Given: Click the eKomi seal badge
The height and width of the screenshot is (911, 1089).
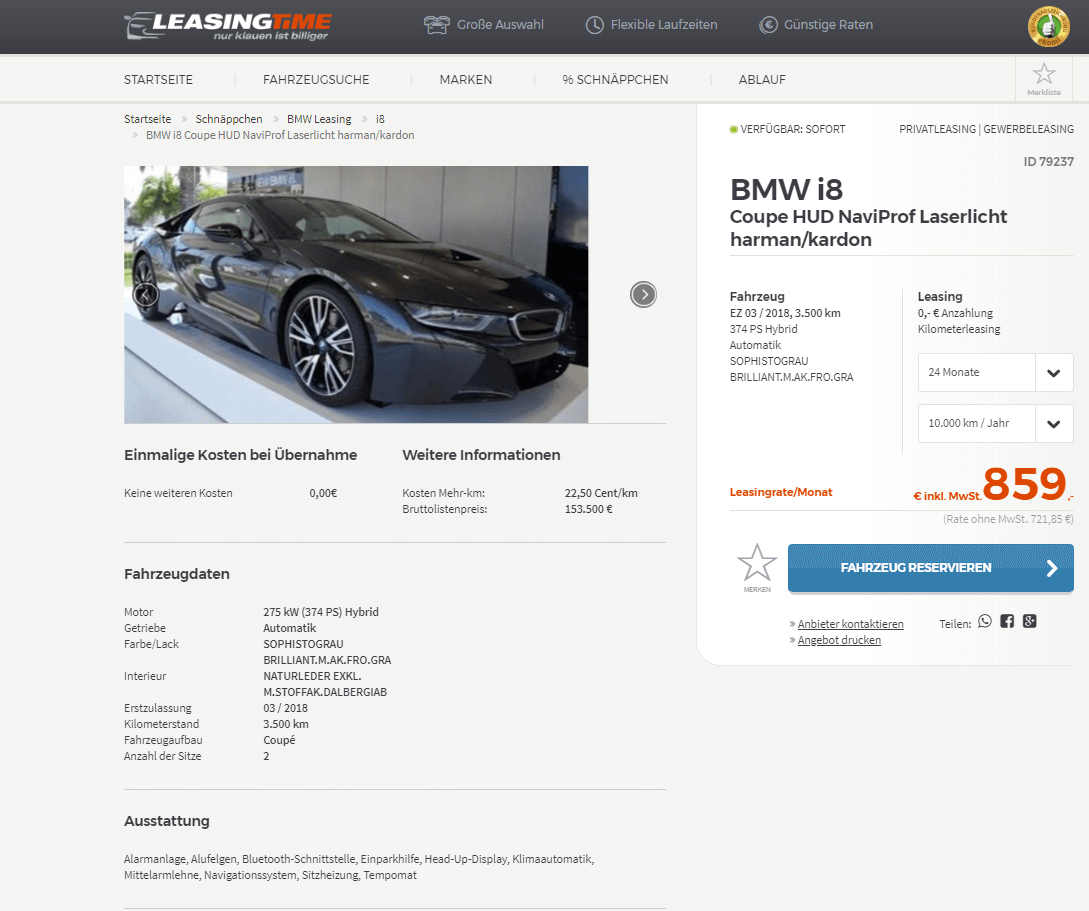Looking at the screenshot, I should click(x=1048, y=27).
